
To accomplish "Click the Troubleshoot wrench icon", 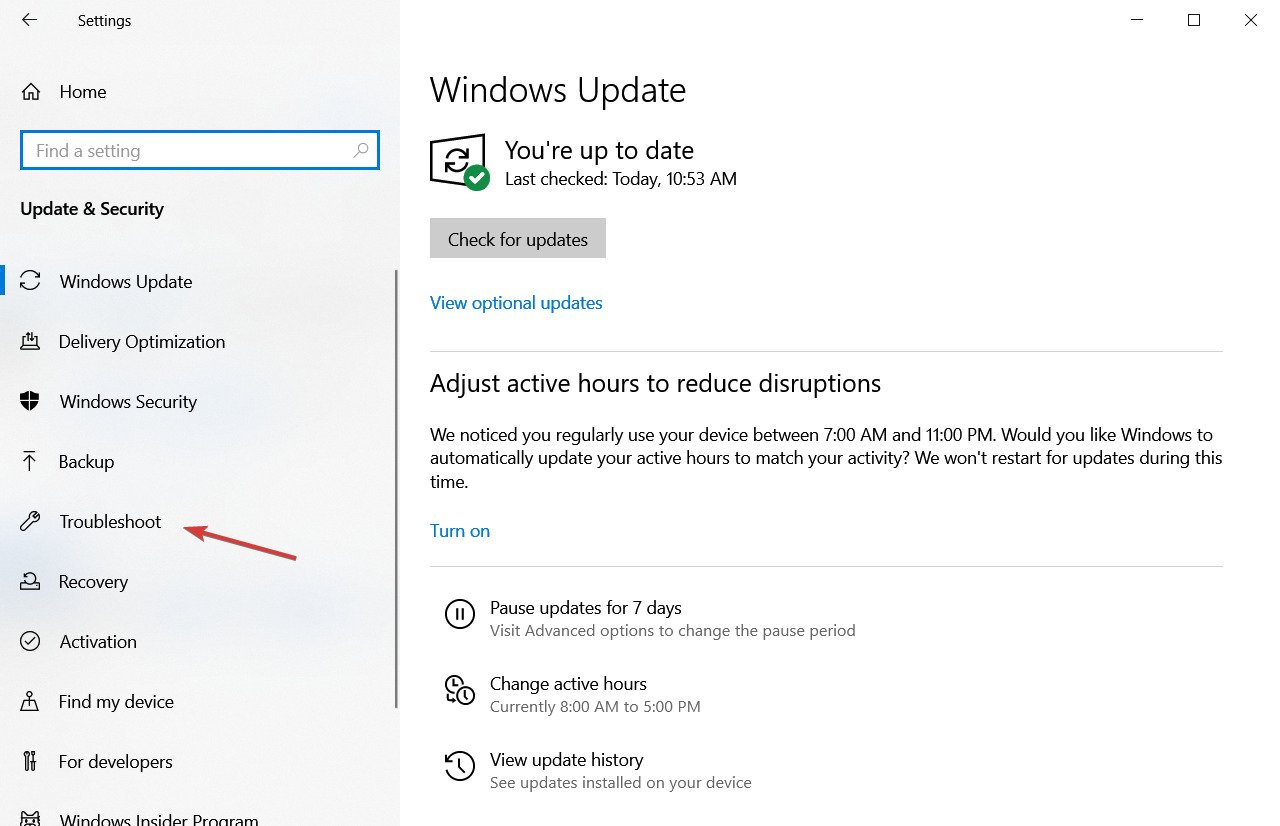I will (x=30, y=521).
